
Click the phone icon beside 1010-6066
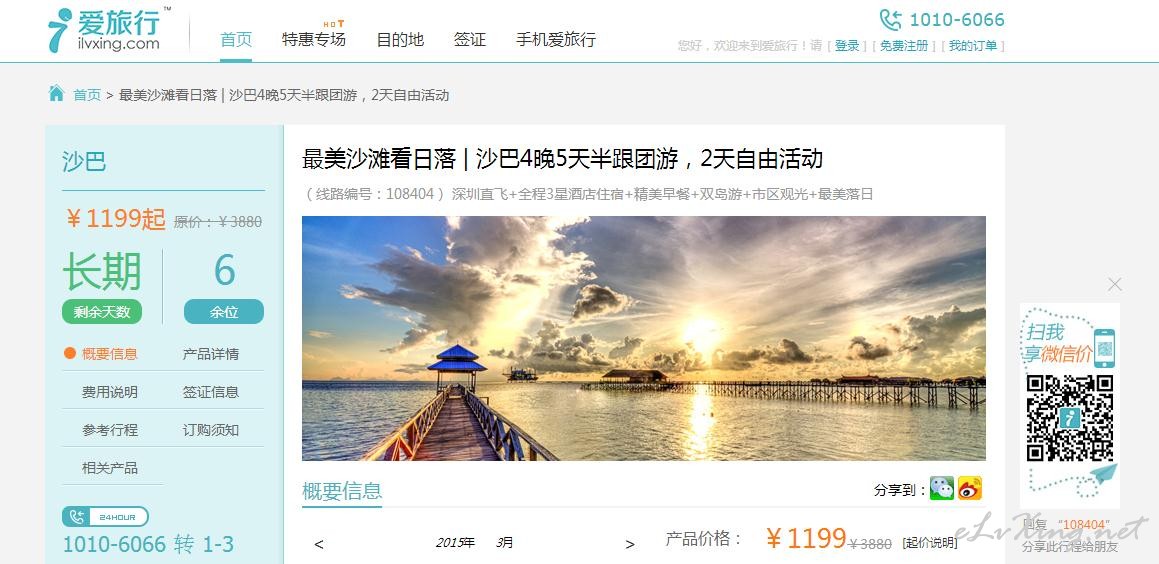pos(890,20)
